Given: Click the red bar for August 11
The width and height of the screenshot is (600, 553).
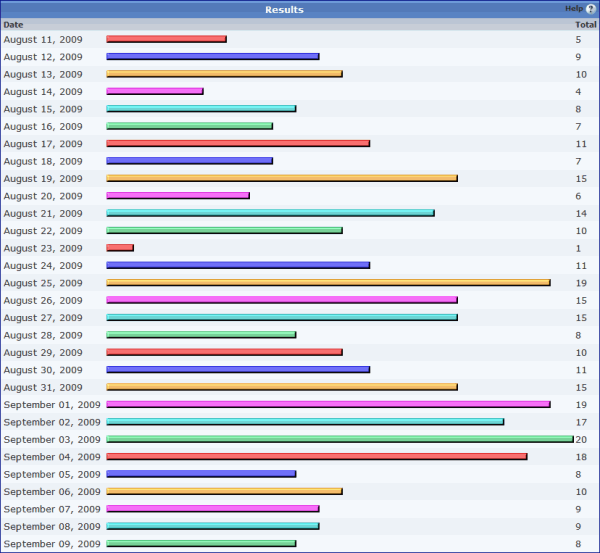Looking at the screenshot, I should (x=166, y=39).
